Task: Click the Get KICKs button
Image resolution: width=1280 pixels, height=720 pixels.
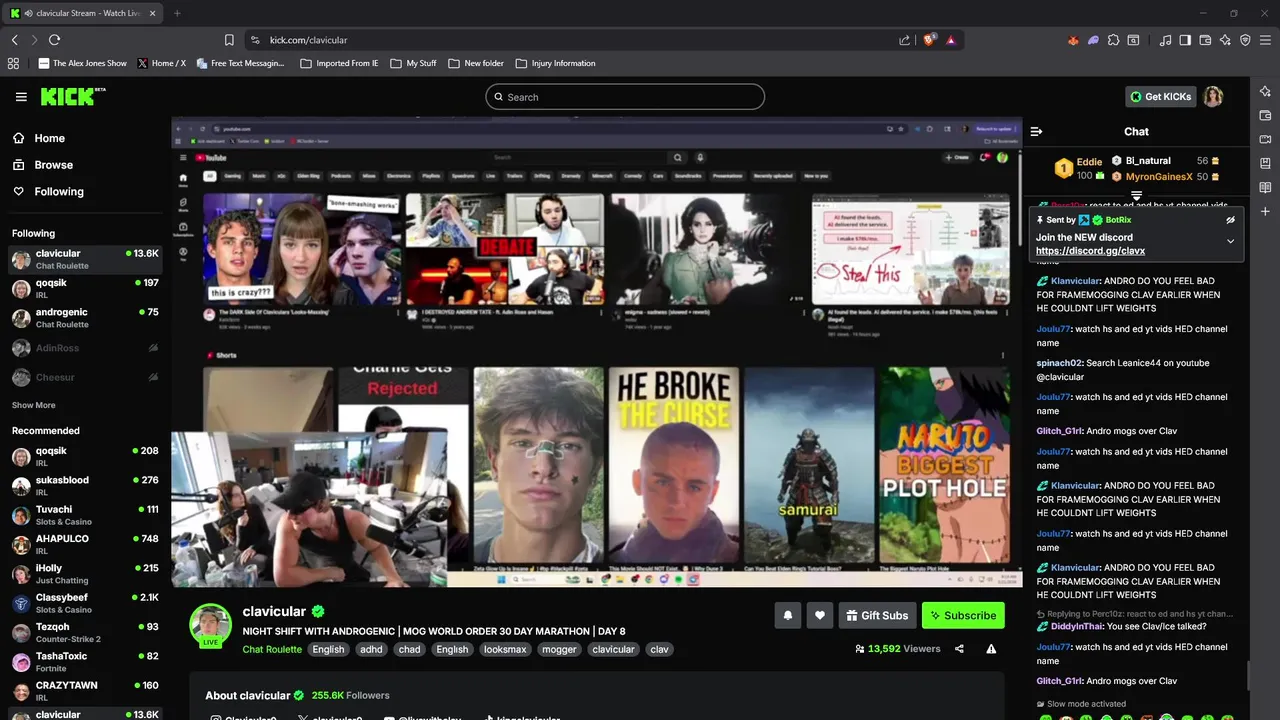Action: coord(1161,97)
